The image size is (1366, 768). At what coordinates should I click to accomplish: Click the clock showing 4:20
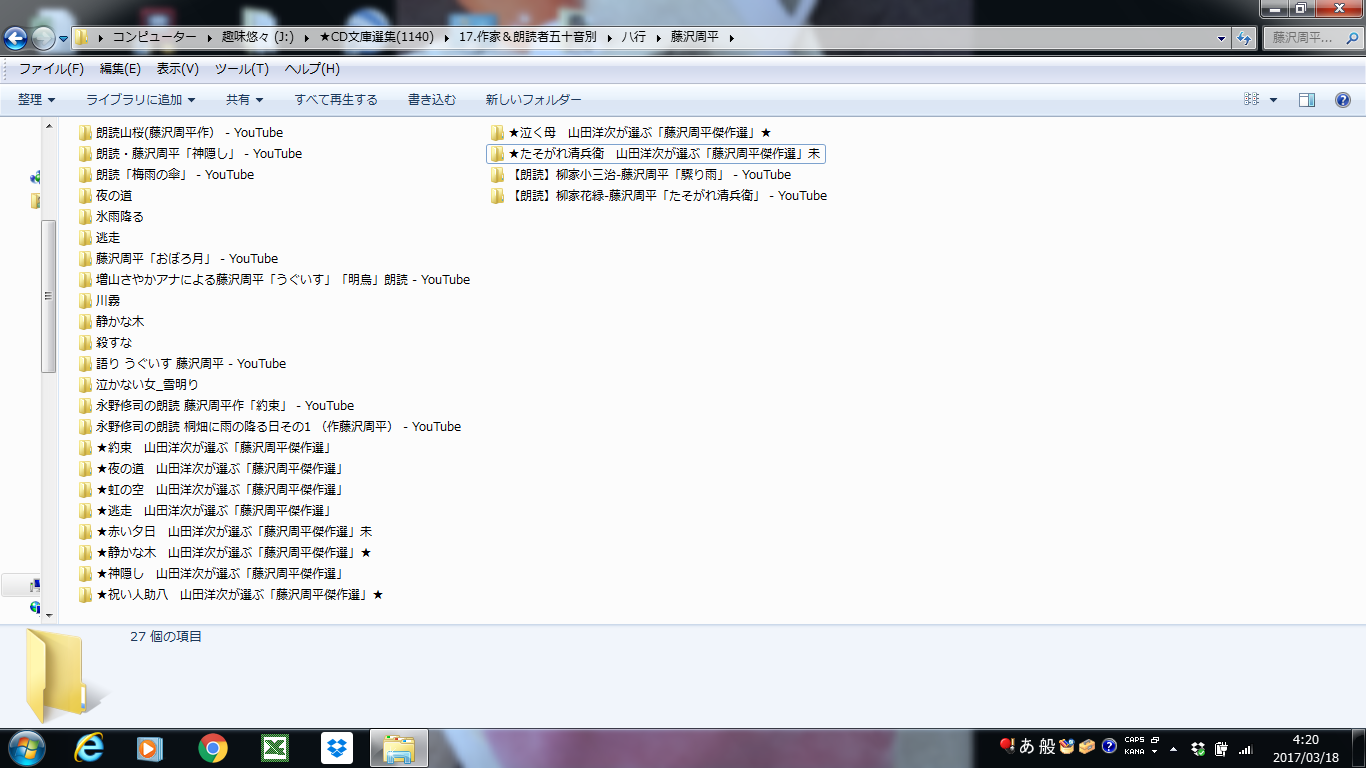(1305, 740)
